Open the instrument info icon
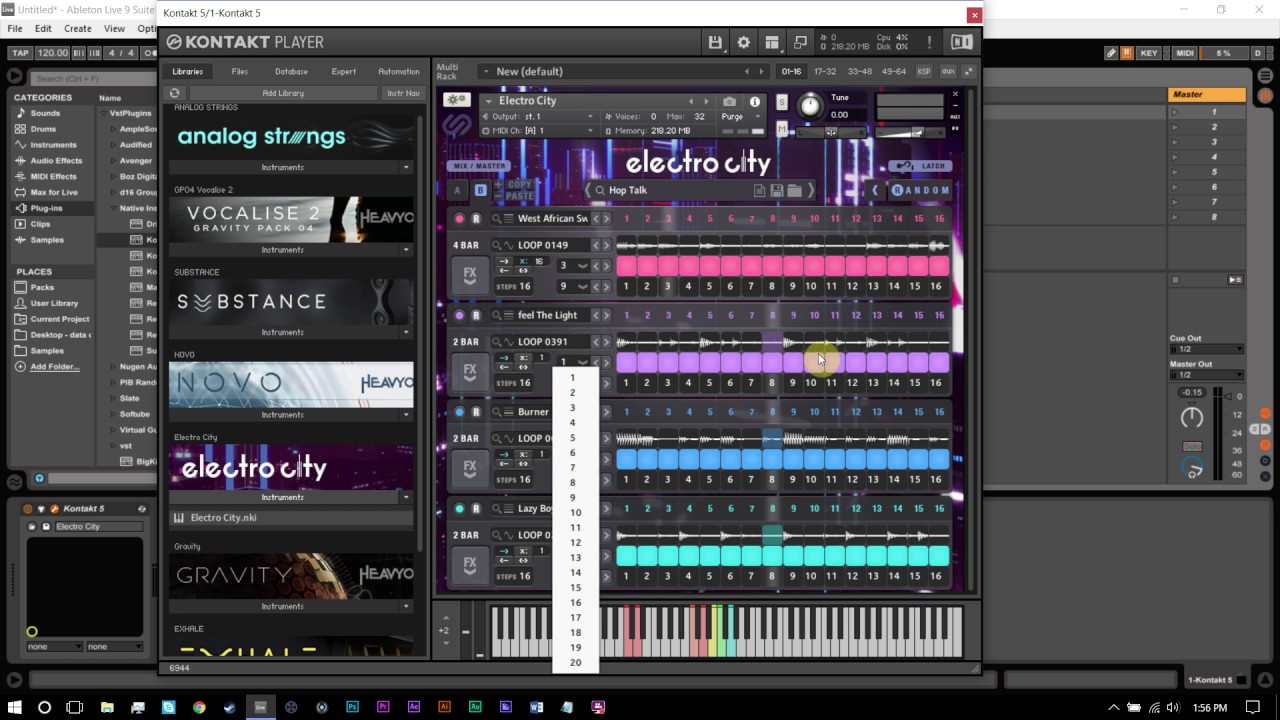The width and height of the screenshot is (1280, 720). point(754,101)
